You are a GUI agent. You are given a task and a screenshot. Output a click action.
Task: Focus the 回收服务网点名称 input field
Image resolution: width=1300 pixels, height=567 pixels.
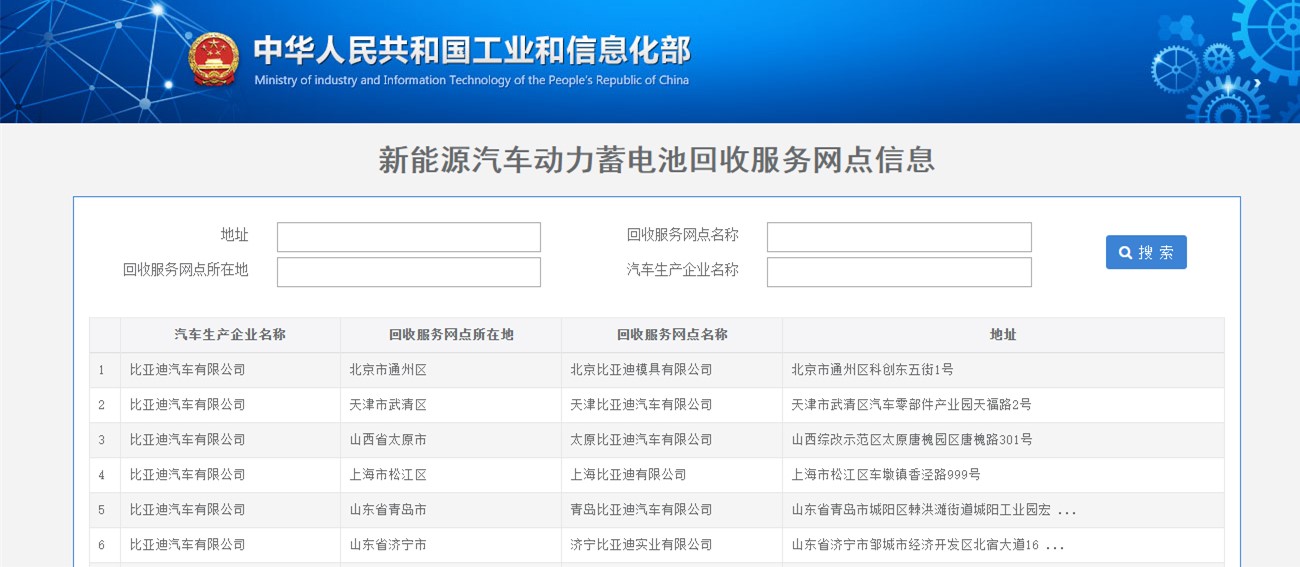[899, 237]
